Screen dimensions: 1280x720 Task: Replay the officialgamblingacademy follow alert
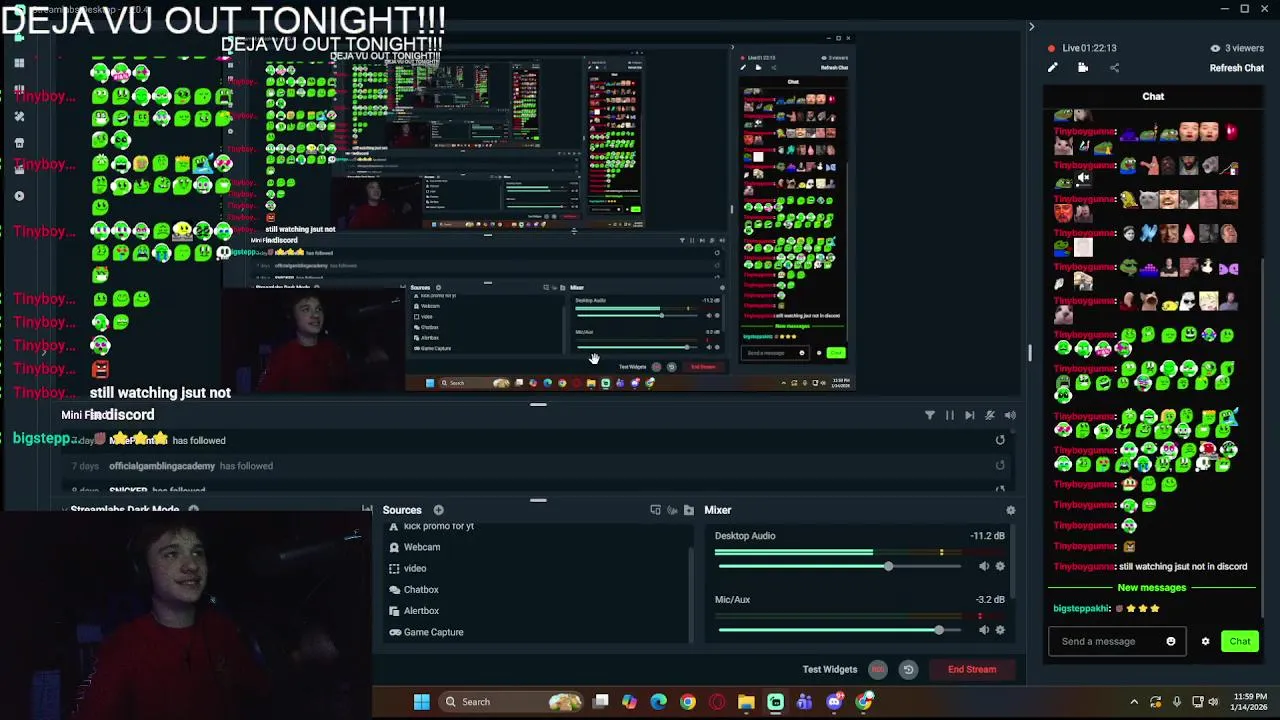pos(1000,465)
